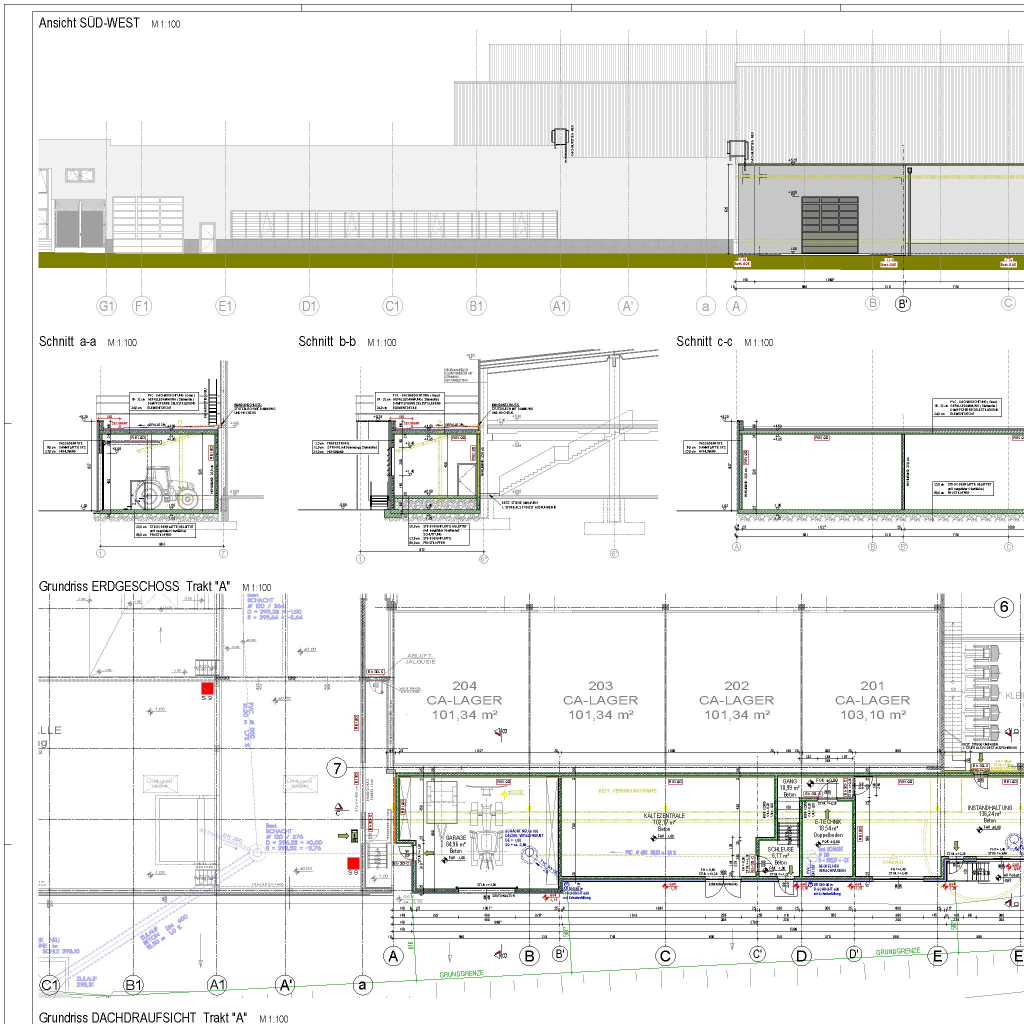Click the 'Schnitt b-b' section title

327,342
